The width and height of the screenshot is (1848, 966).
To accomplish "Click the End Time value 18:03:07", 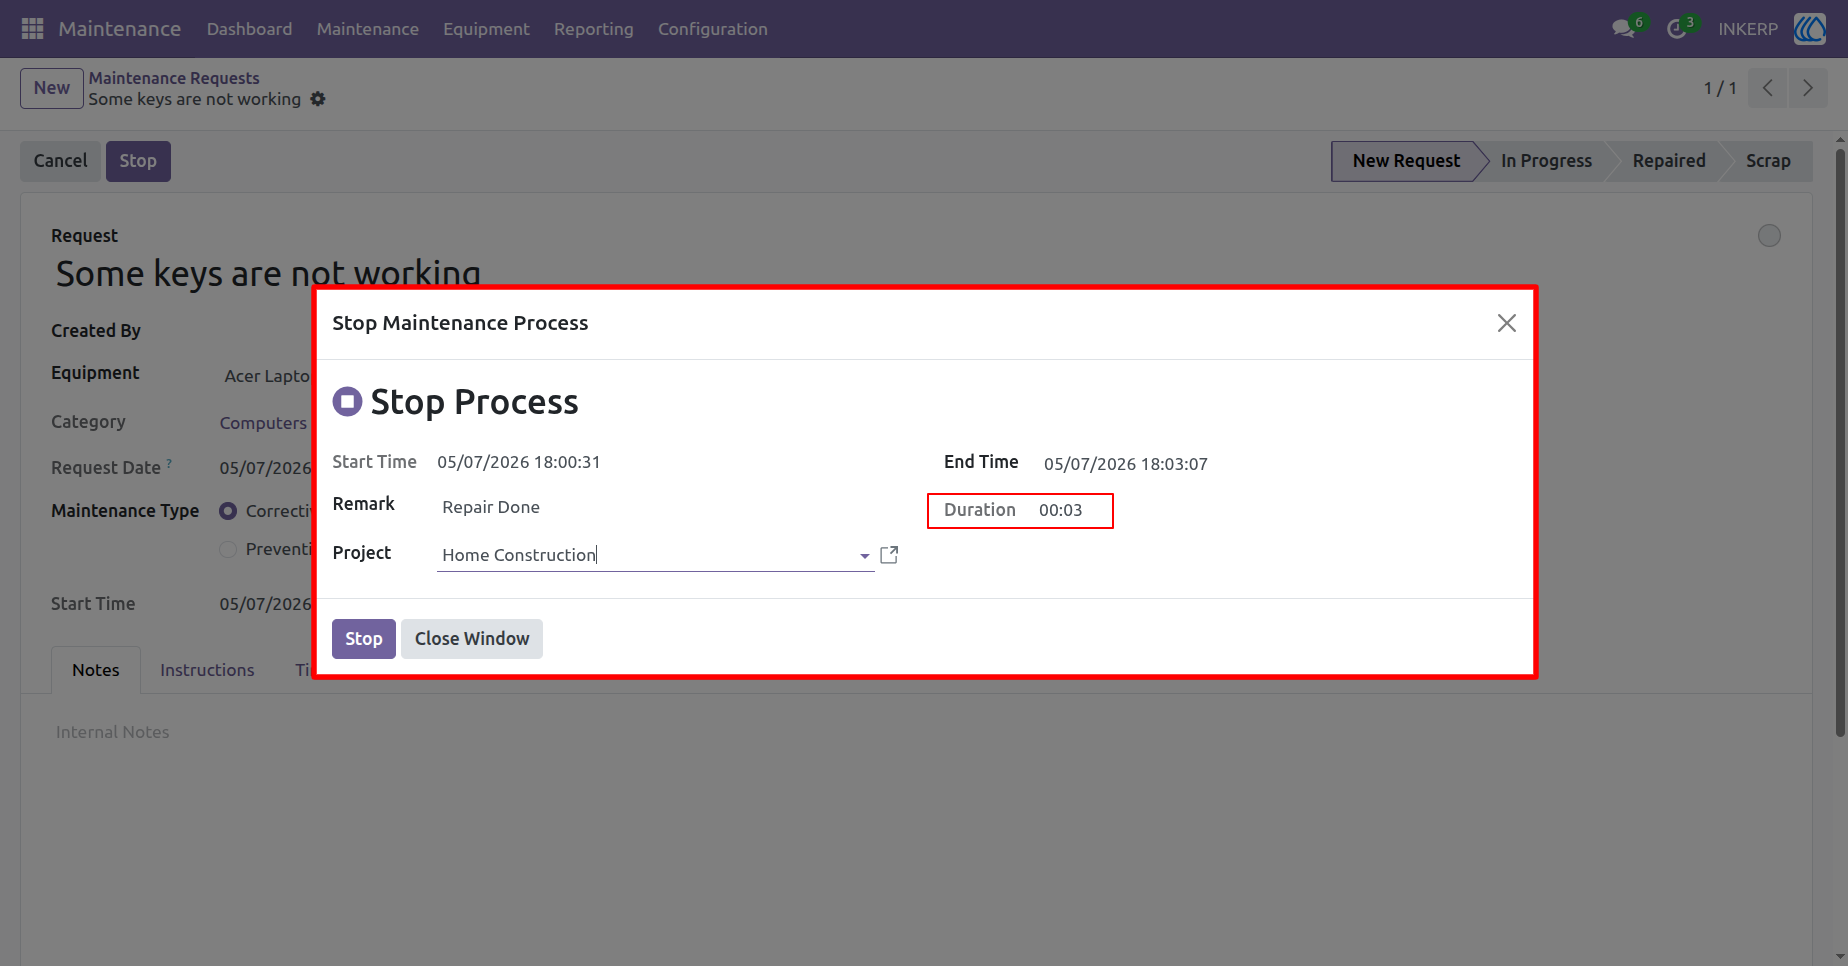I will pos(1126,464).
